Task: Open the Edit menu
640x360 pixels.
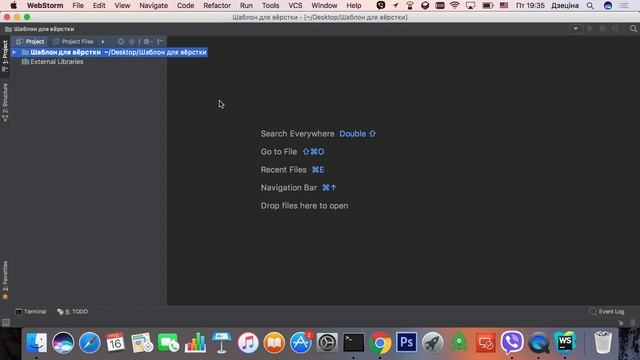Action: [99, 6]
